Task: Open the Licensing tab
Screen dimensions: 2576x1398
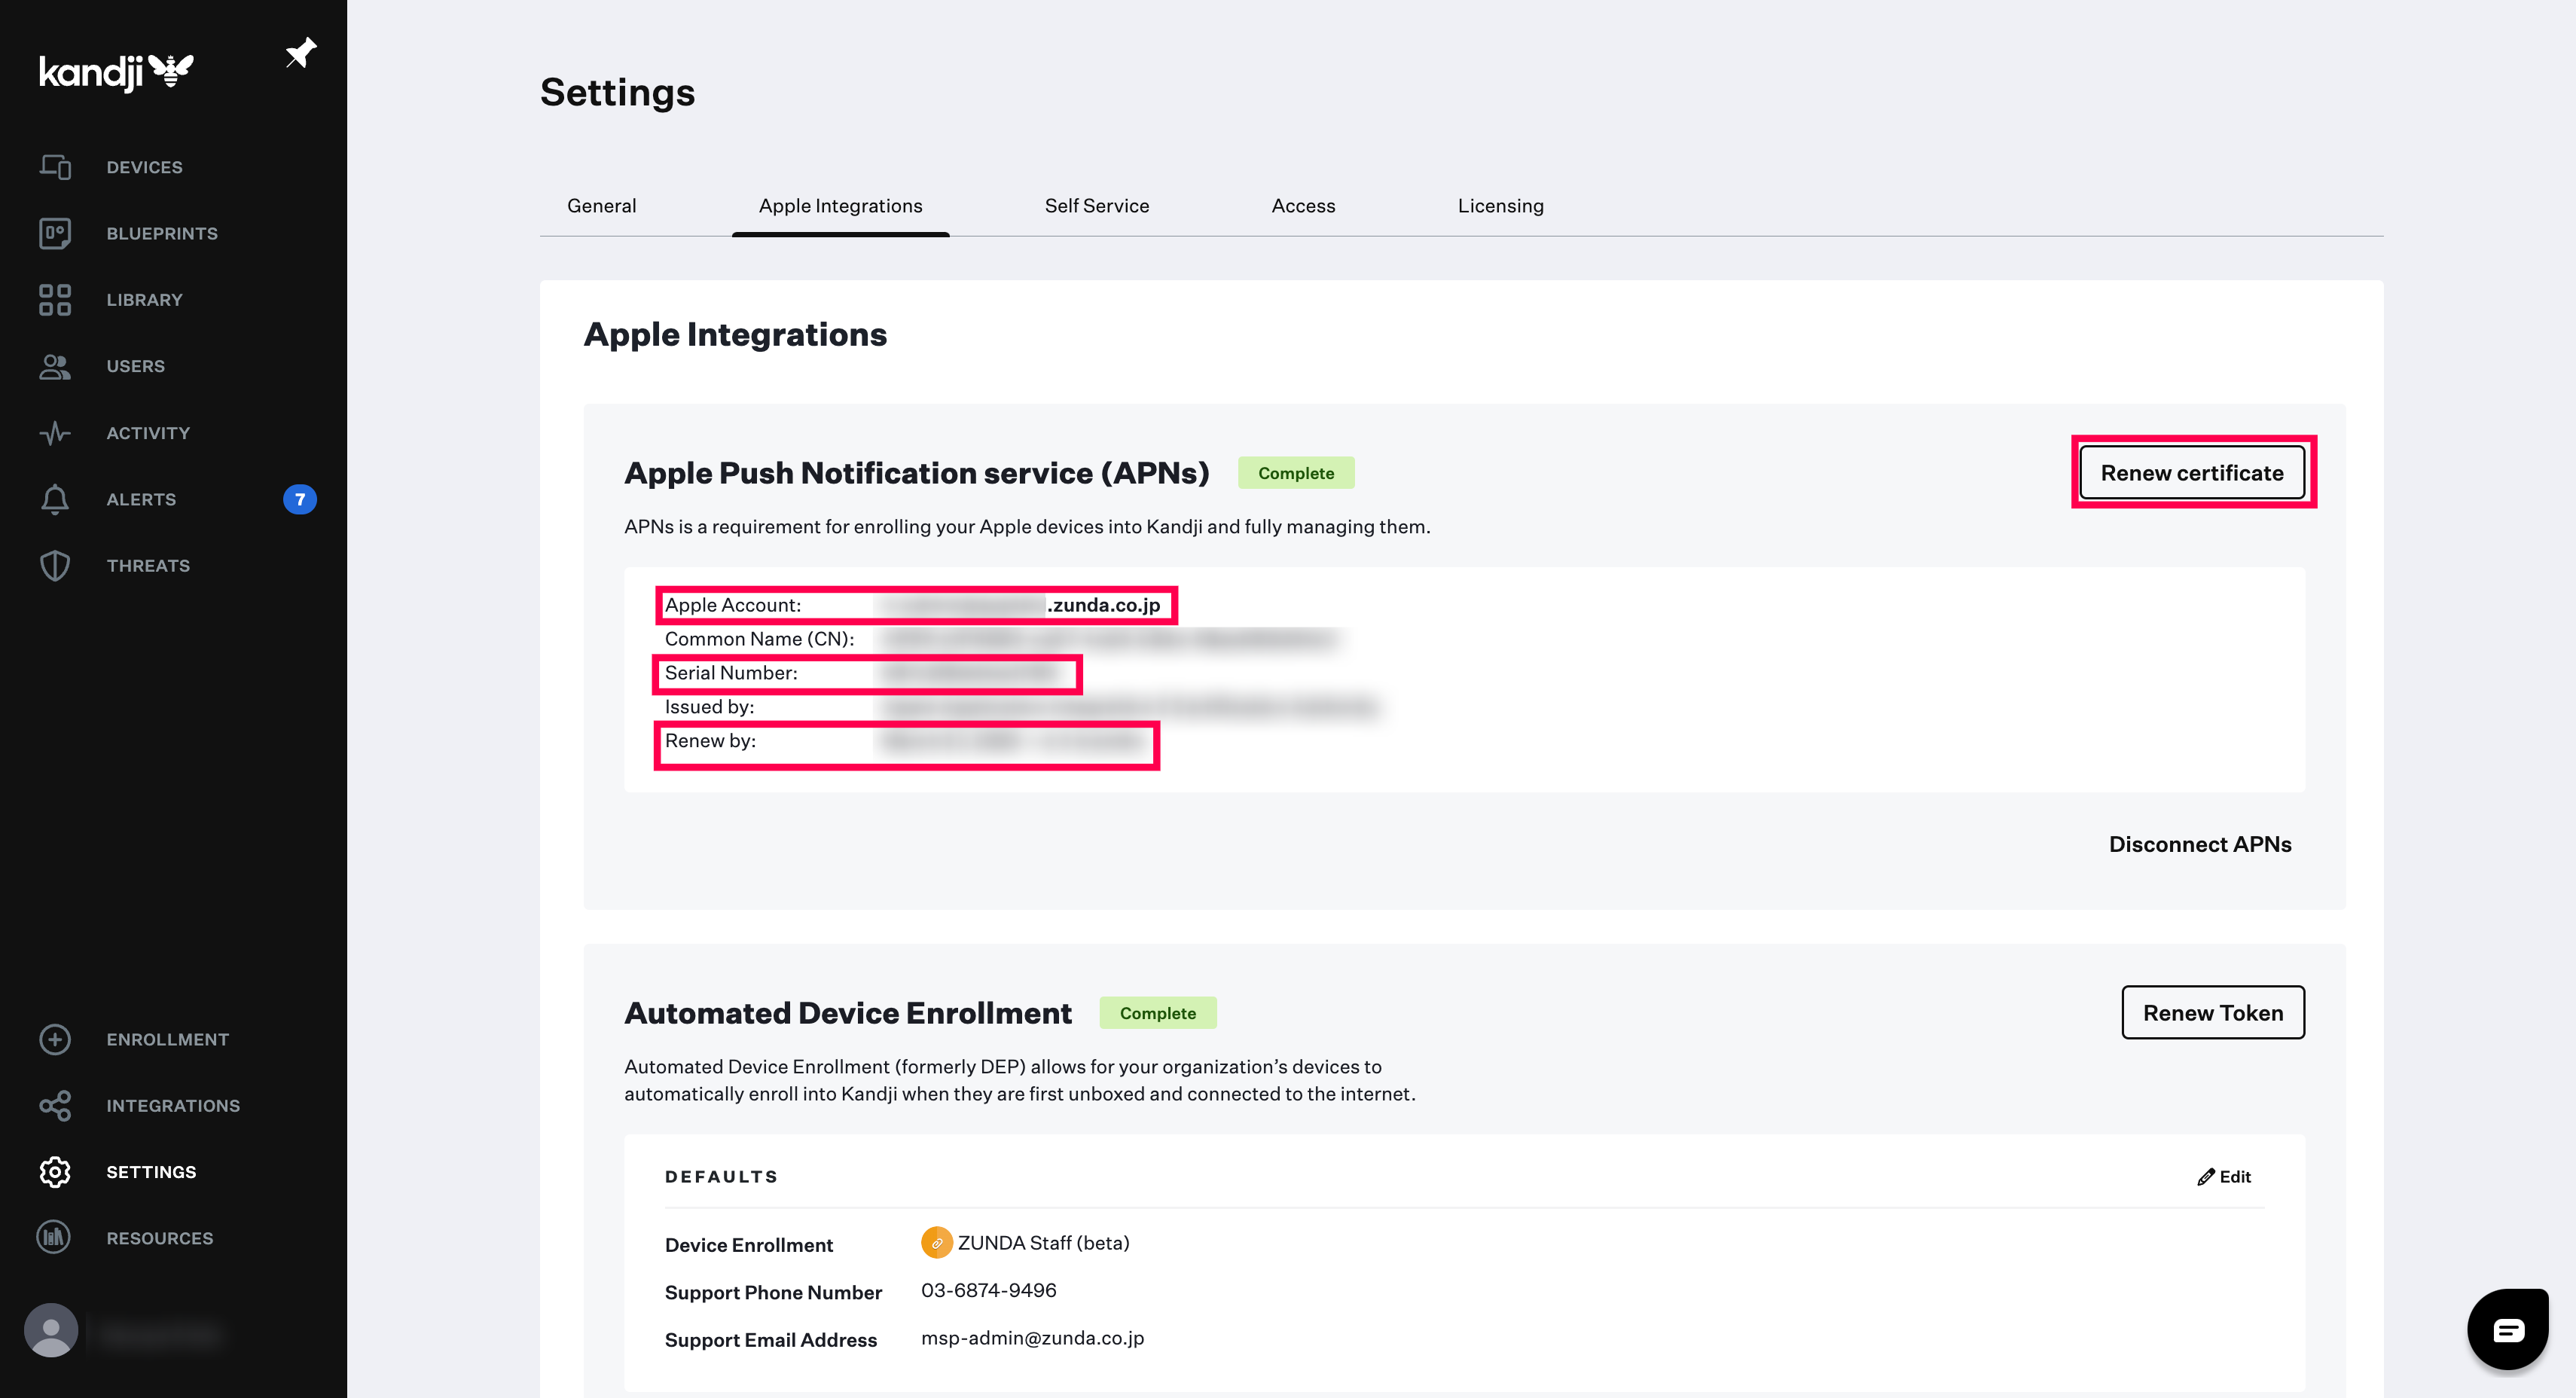Action: pos(1500,206)
